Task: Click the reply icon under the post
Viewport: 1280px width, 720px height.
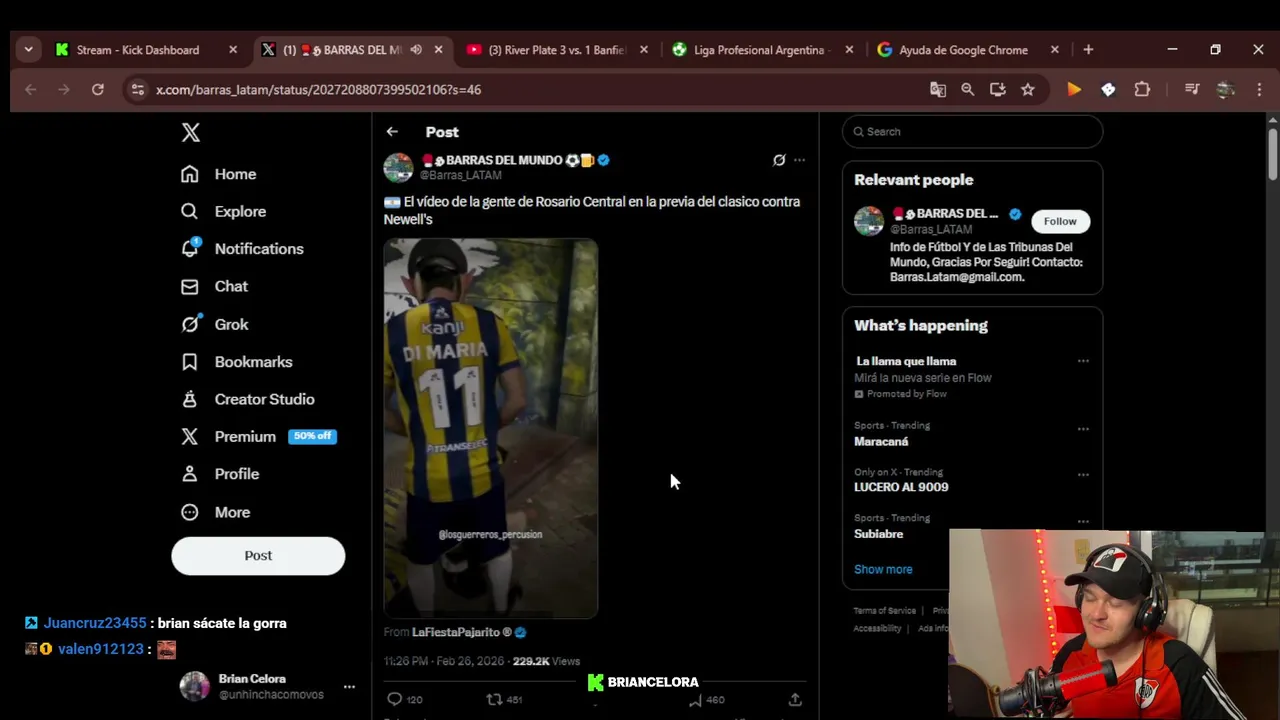Action: 394,699
